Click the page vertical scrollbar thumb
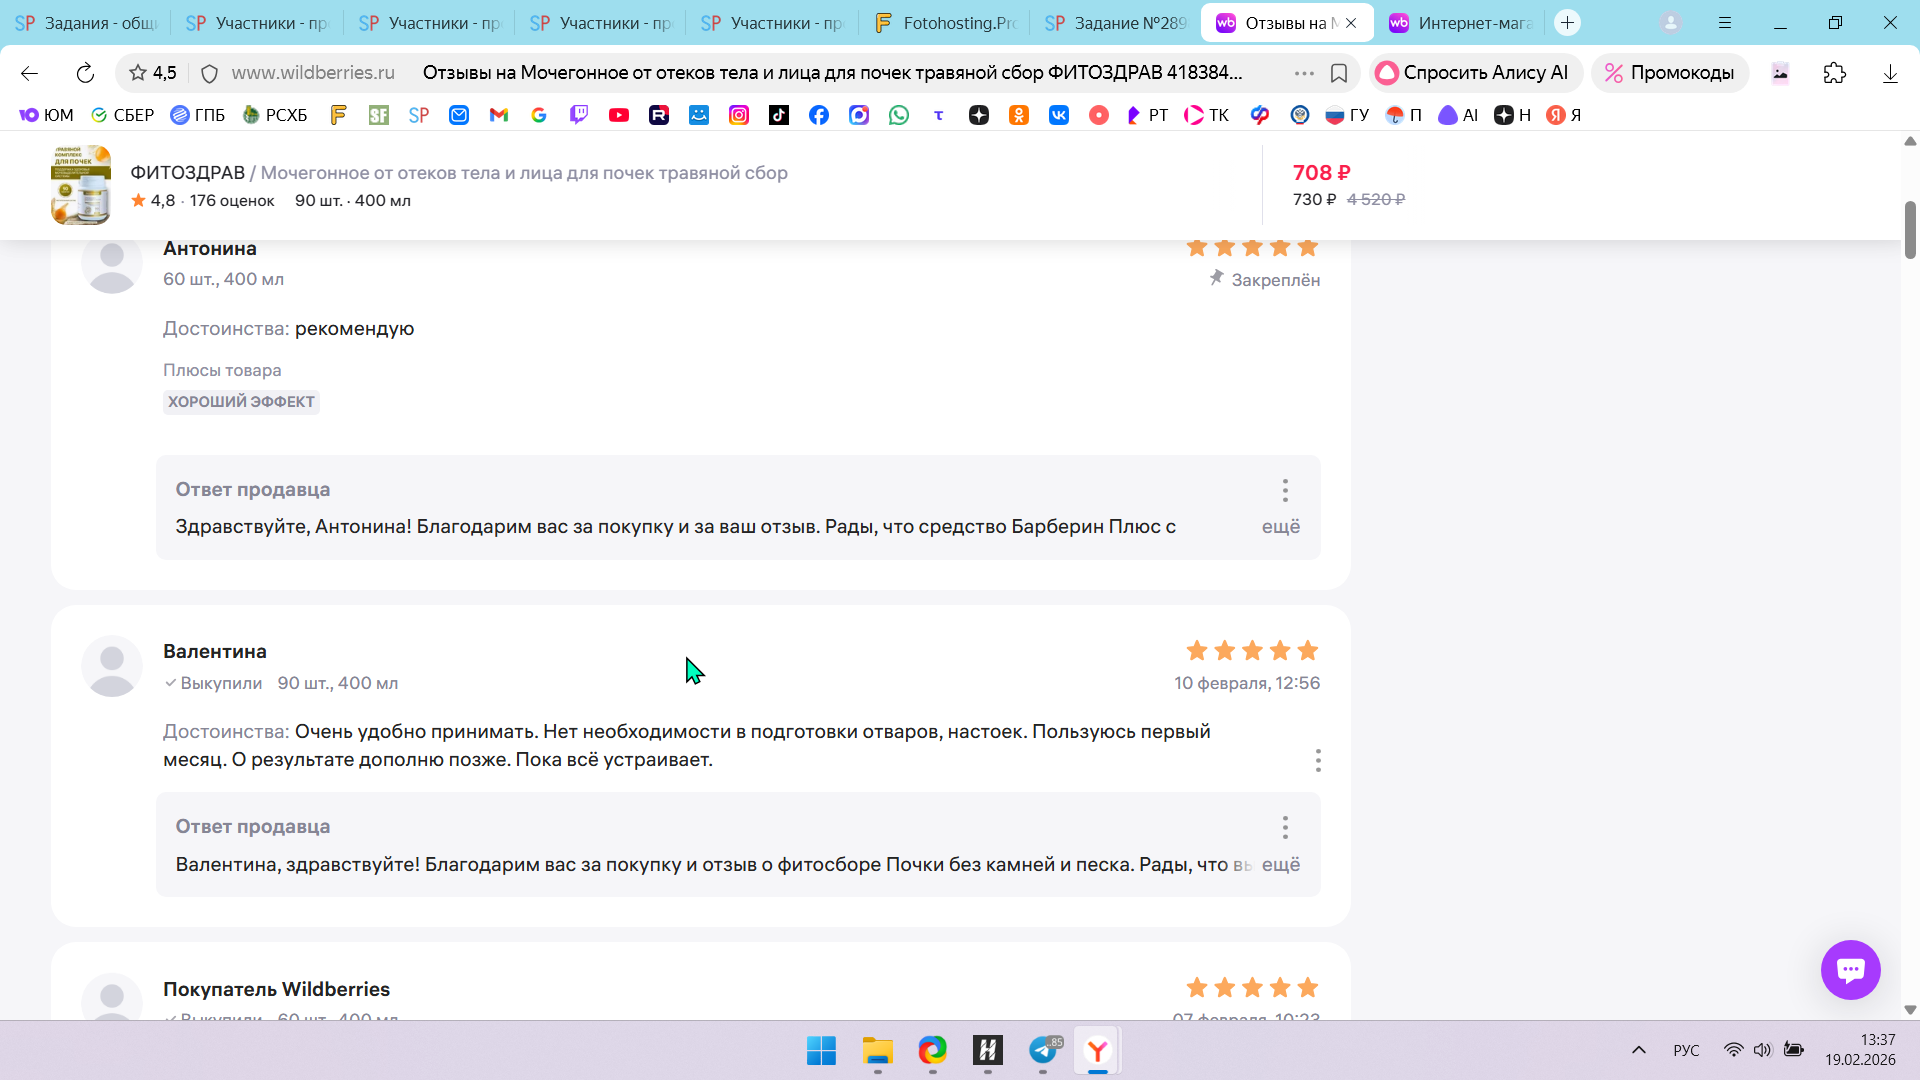The height and width of the screenshot is (1080, 1920). point(1909,229)
